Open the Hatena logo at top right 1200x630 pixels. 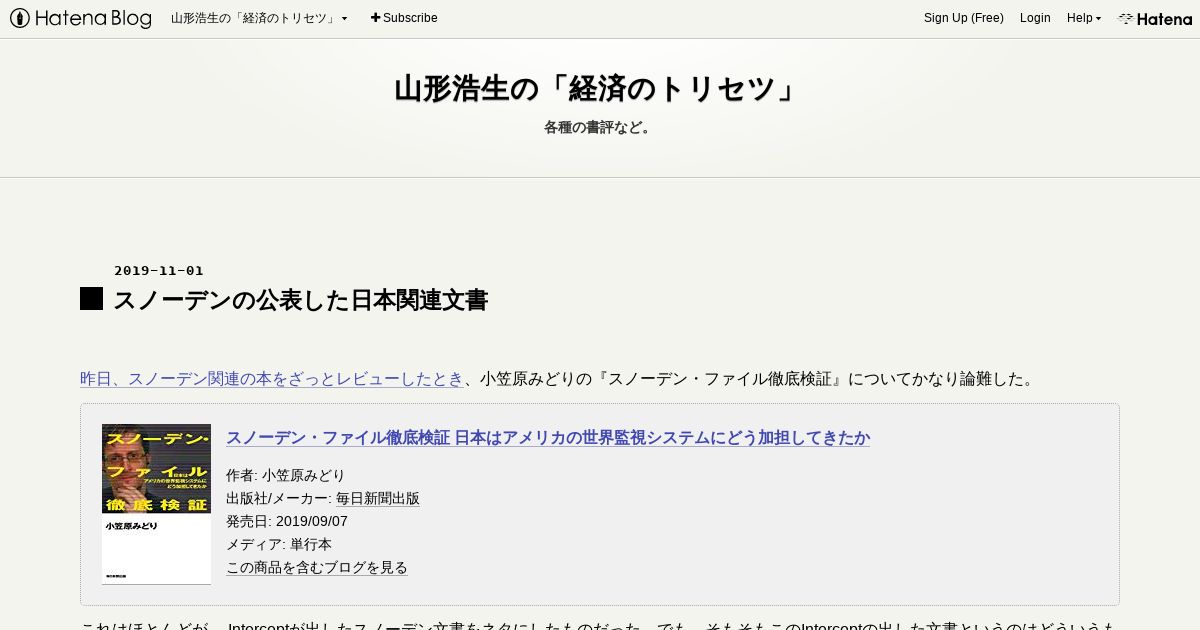click(1155, 18)
